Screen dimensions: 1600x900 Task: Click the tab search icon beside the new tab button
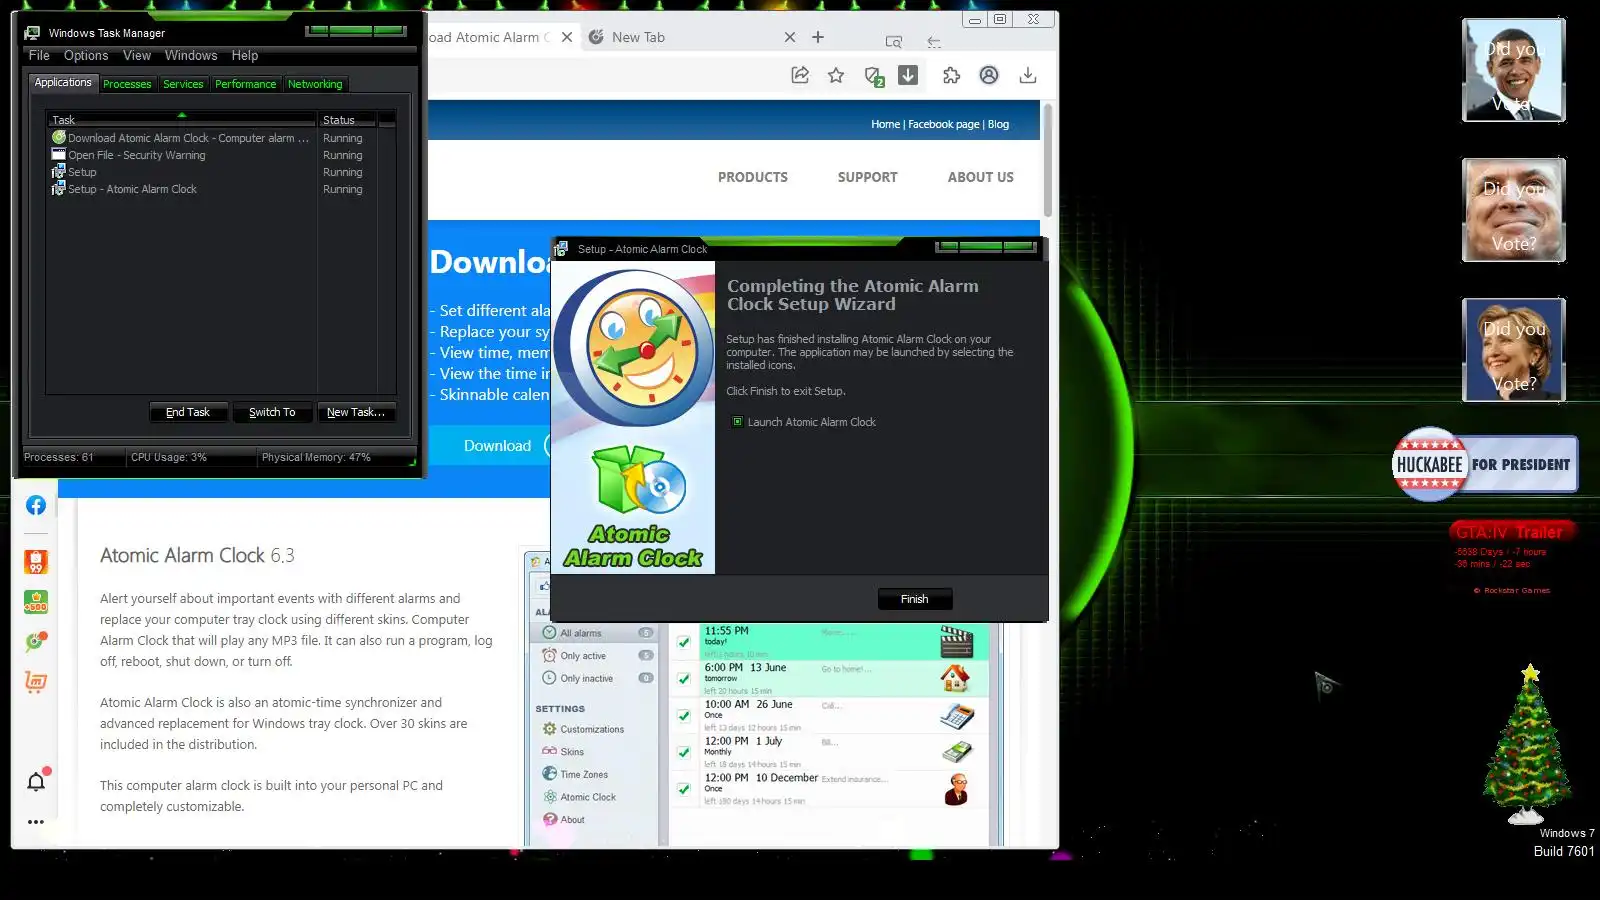(894, 41)
